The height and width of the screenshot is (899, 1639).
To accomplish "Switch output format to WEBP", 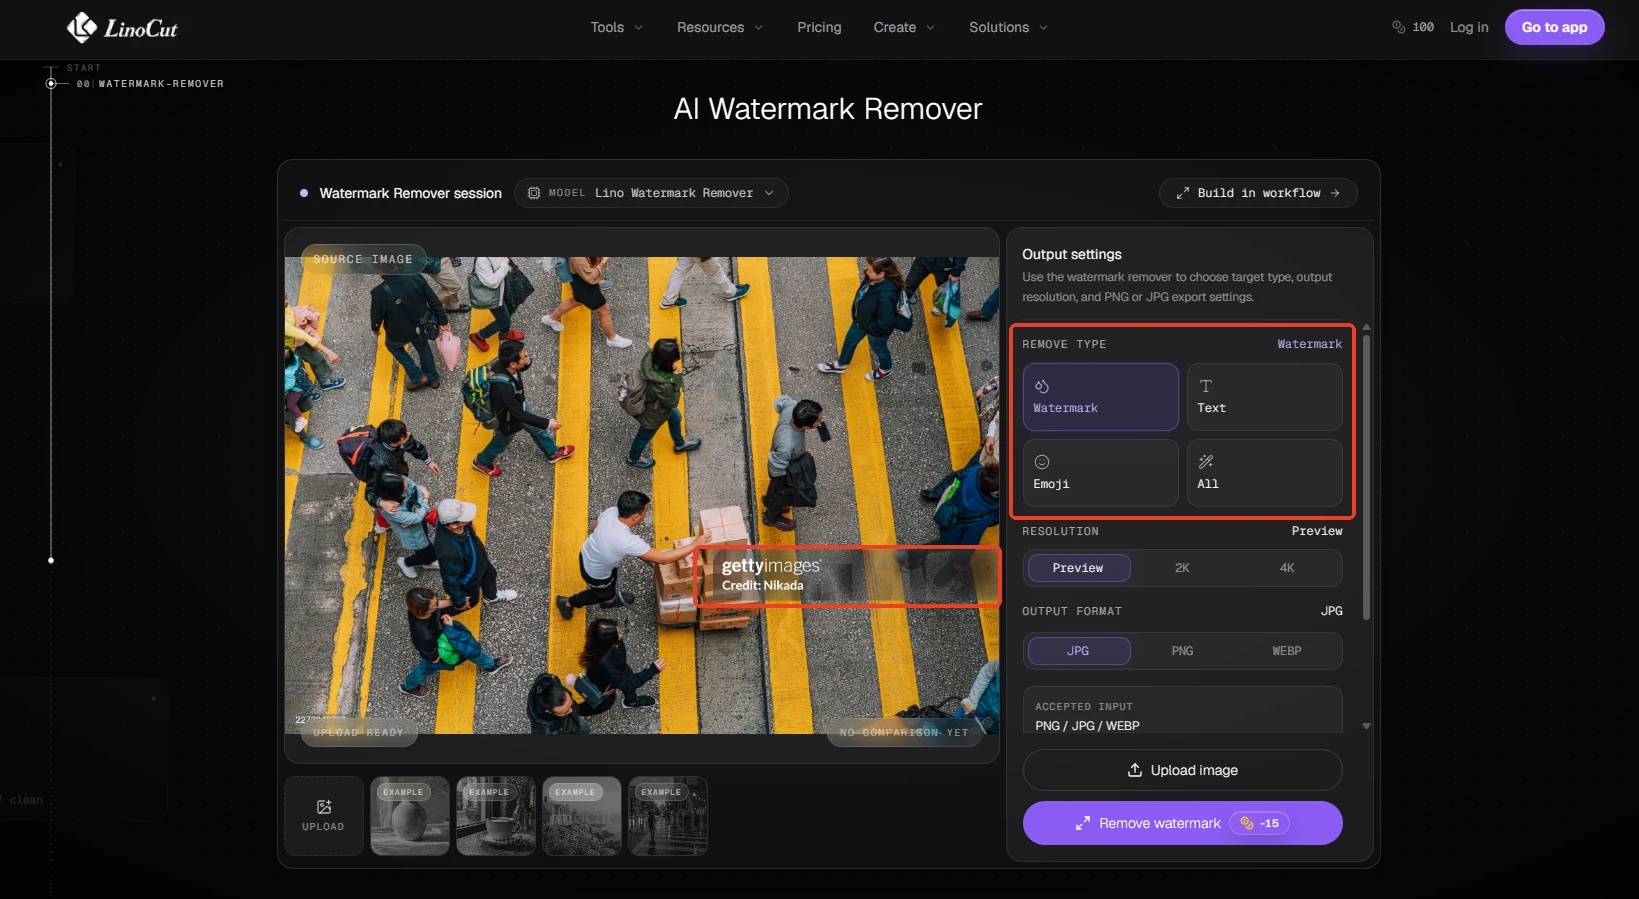I will [1287, 651].
